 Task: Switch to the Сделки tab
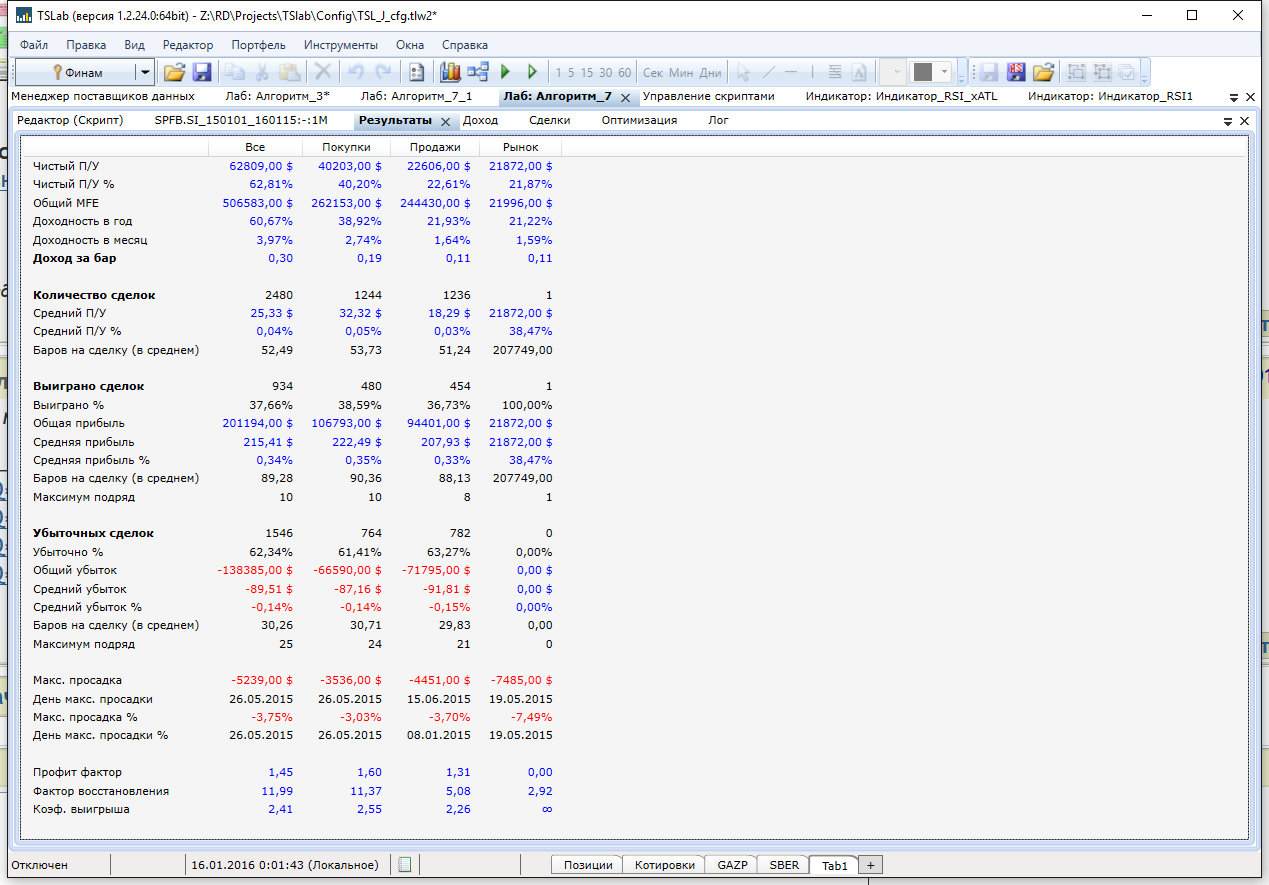coord(549,120)
